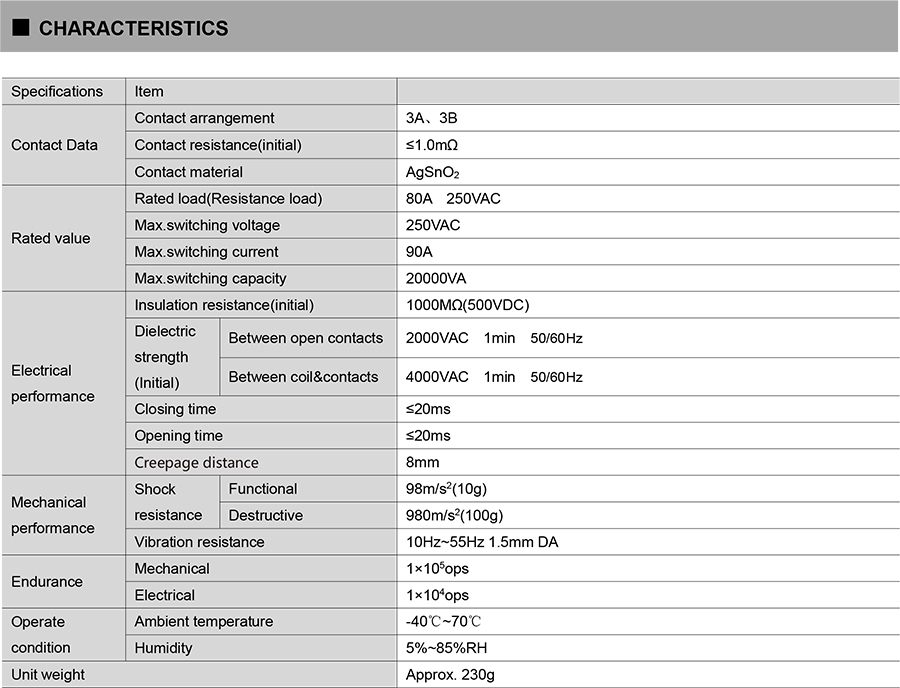Select the Creepage distance row label
Viewport: 900px width, 688px height.
pos(196,462)
